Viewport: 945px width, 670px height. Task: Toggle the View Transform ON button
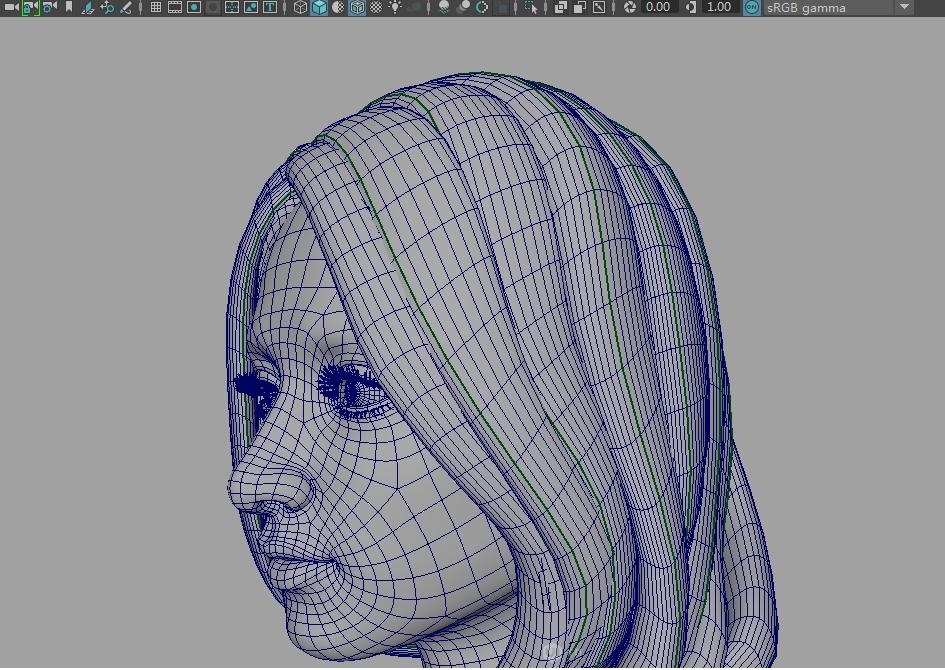pos(752,7)
